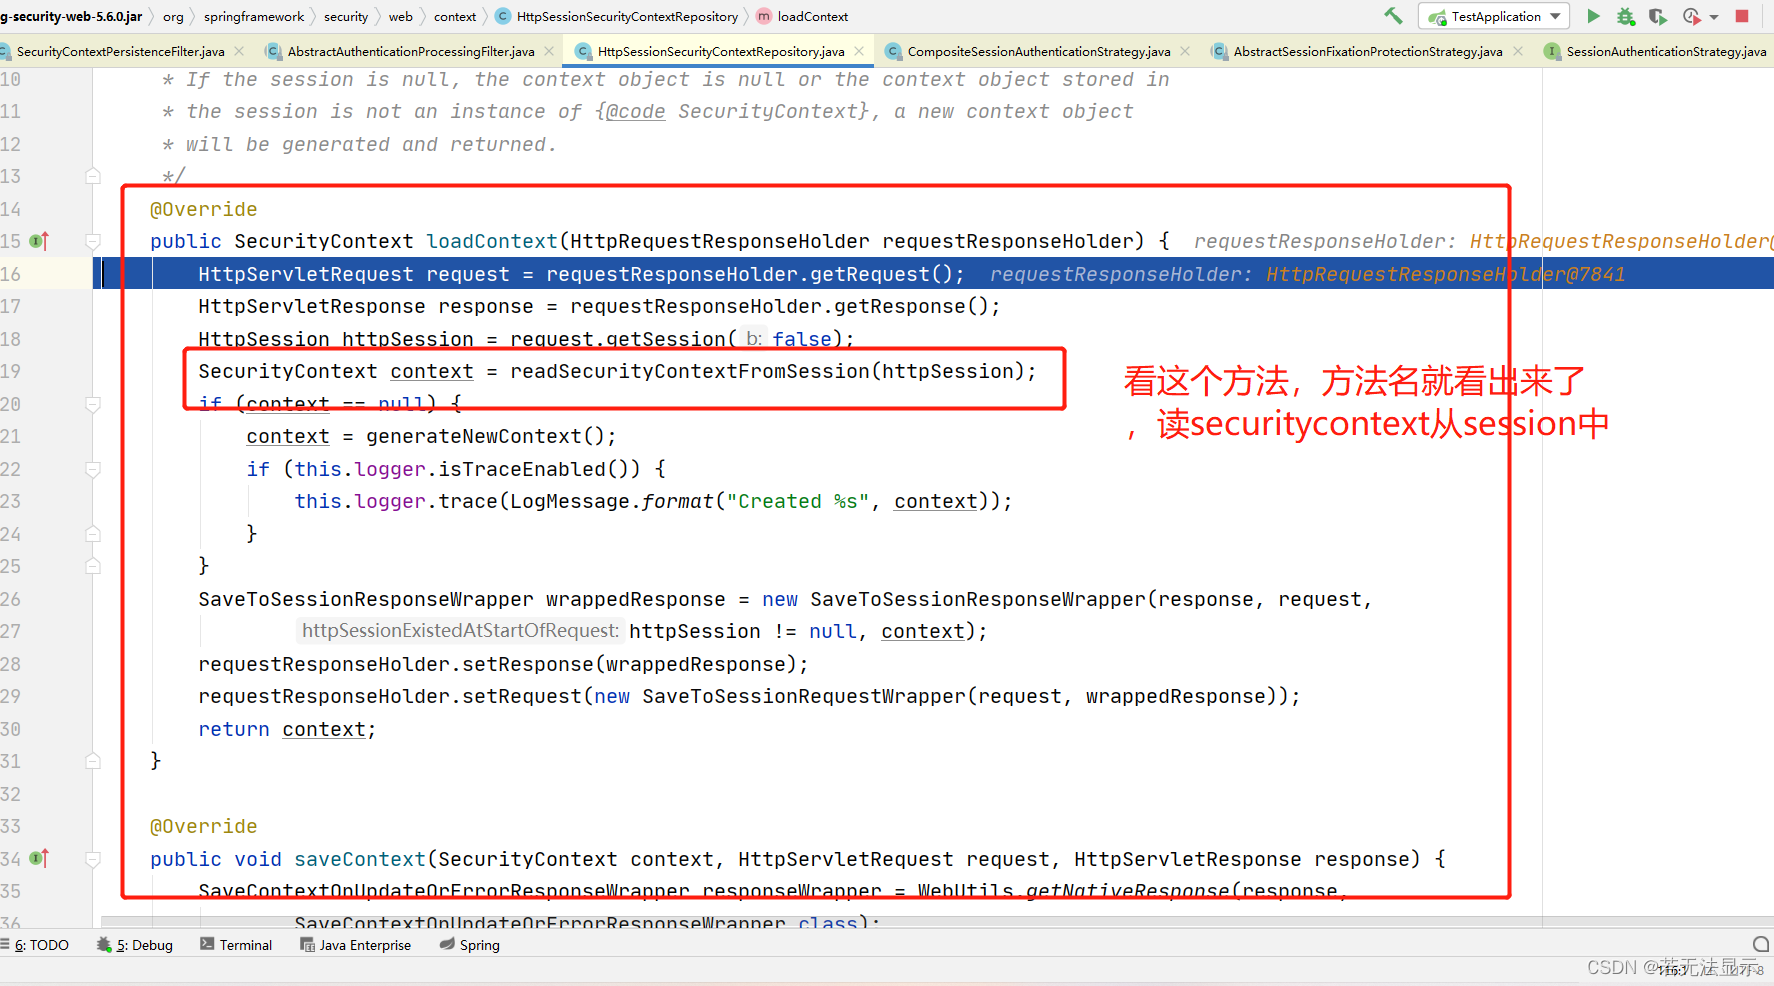This screenshot has width=1774, height=986.
Task: Click readSecurityContextFromSession method call
Action: 690,371
